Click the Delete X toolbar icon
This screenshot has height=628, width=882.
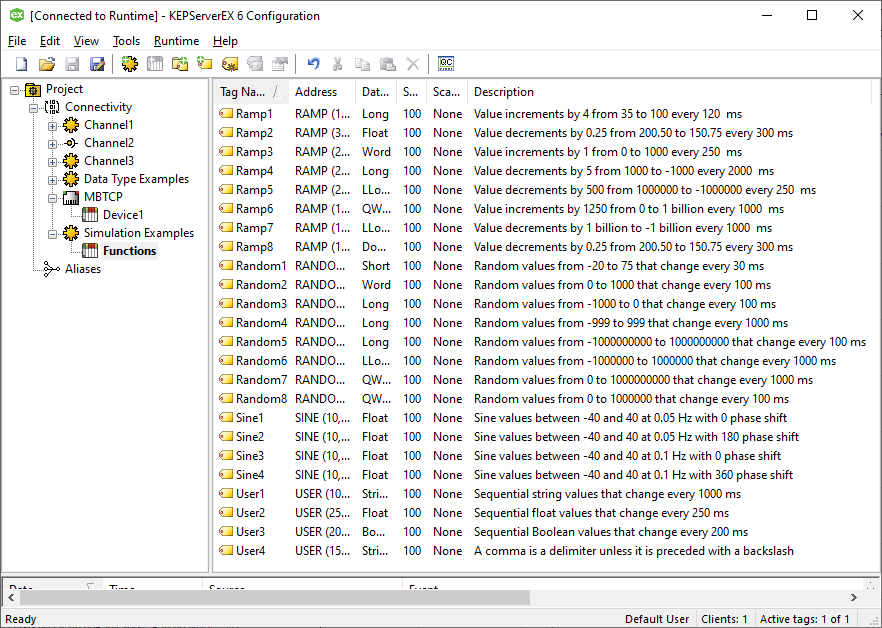[413, 64]
